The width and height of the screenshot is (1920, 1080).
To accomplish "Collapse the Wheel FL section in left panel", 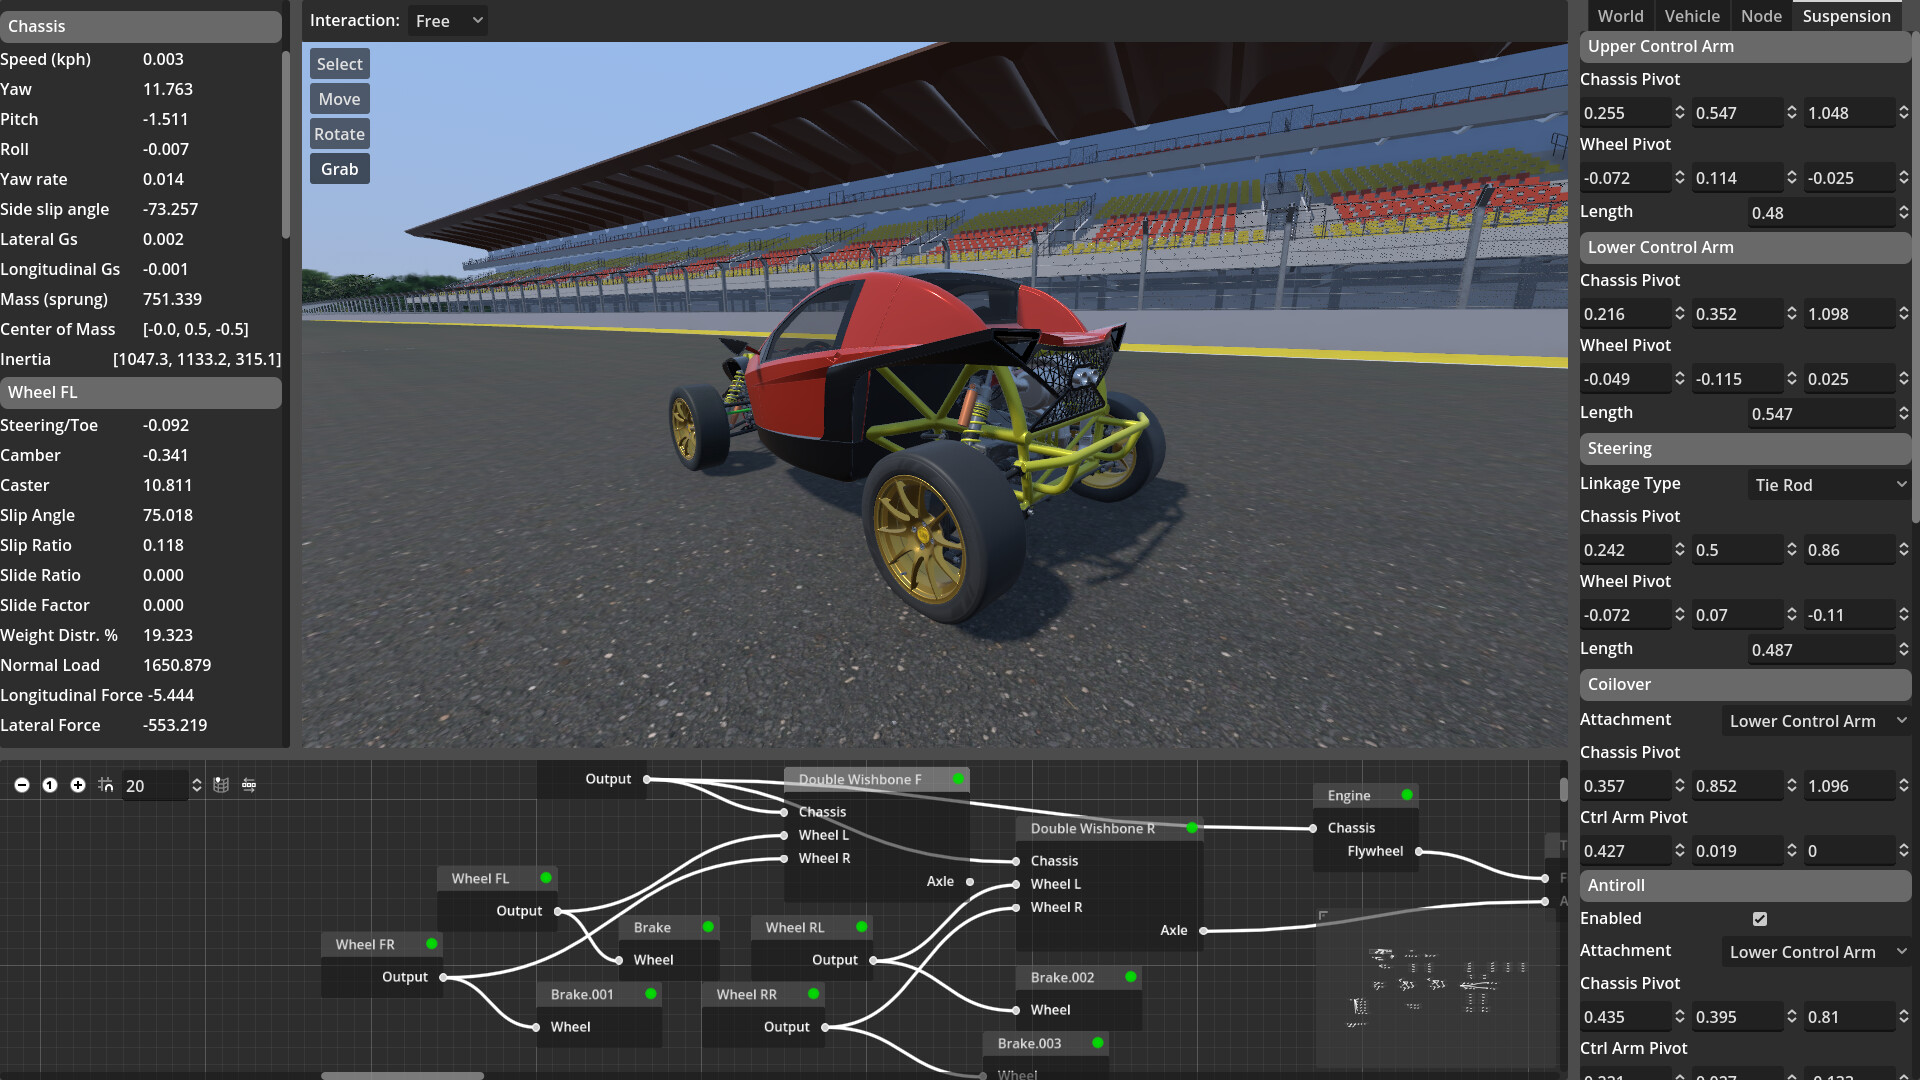I will pyautogui.click(x=141, y=392).
